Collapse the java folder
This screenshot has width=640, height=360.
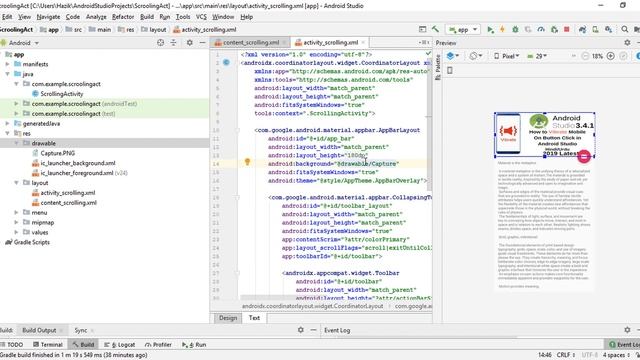point(7,74)
